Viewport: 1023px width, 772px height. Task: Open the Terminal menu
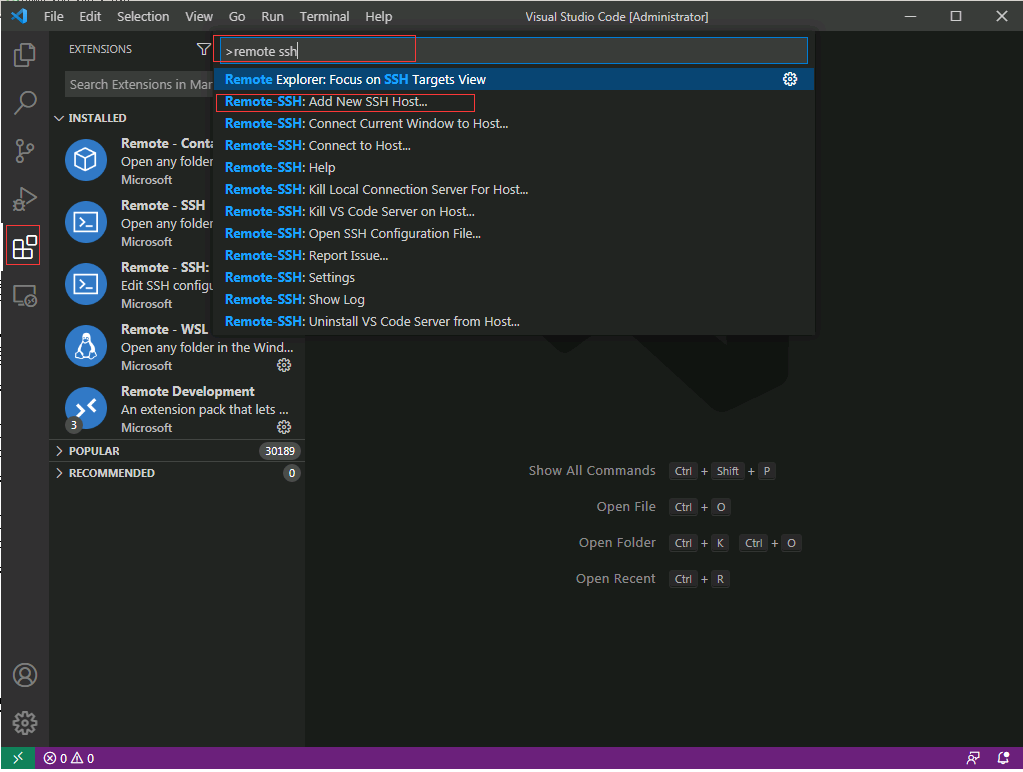click(324, 16)
